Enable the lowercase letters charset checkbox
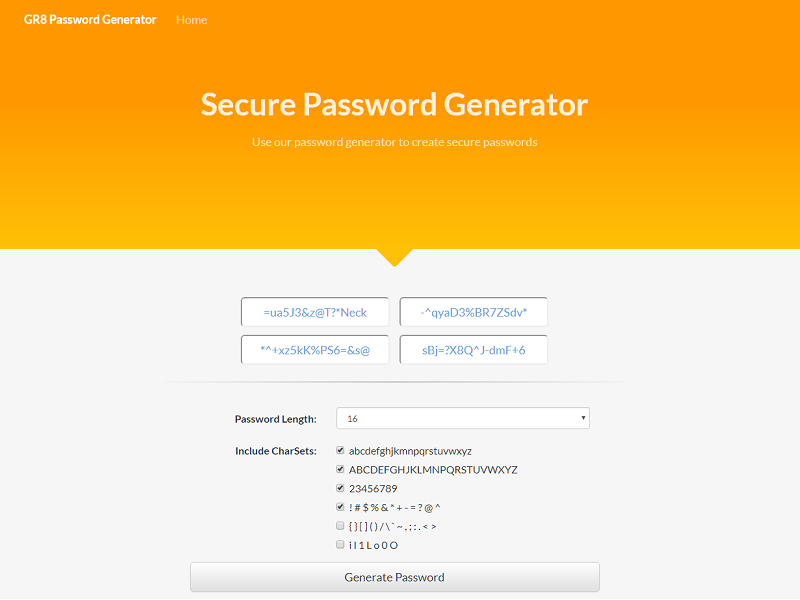The height and width of the screenshot is (600, 800). click(340, 450)
